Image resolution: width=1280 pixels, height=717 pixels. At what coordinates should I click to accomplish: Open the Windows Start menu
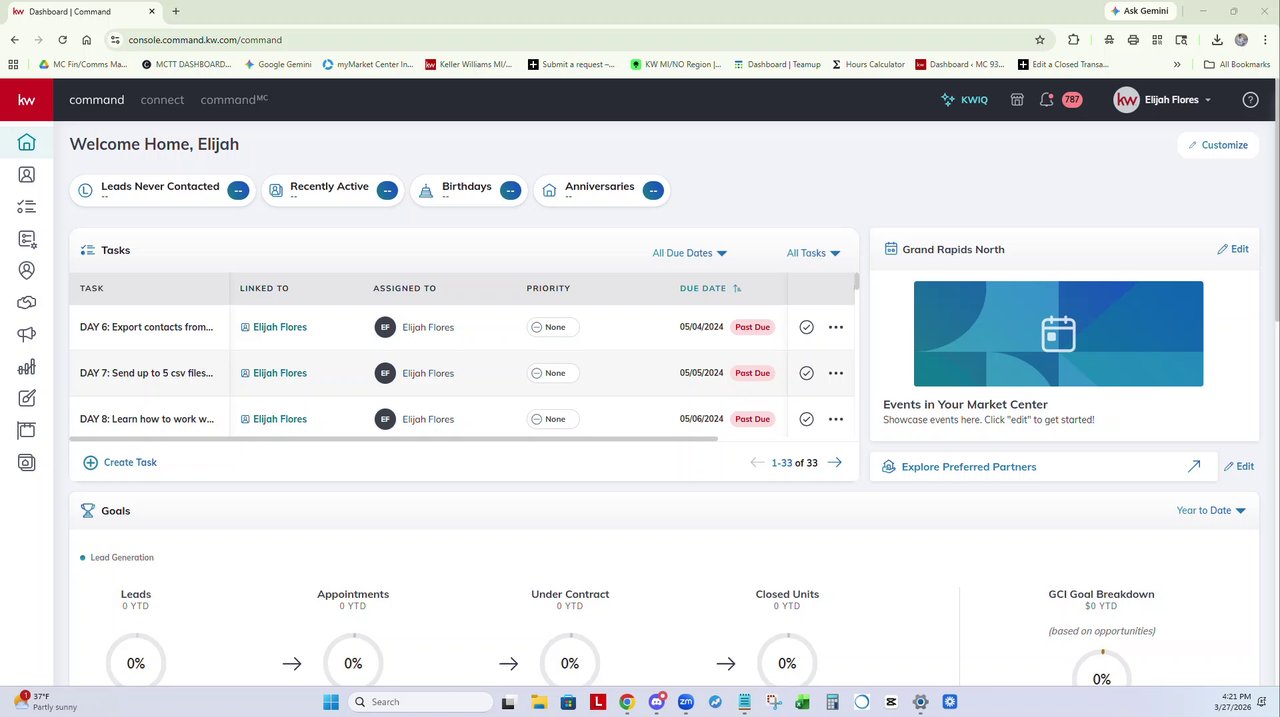pyautogui.click(x=331, y=702)
